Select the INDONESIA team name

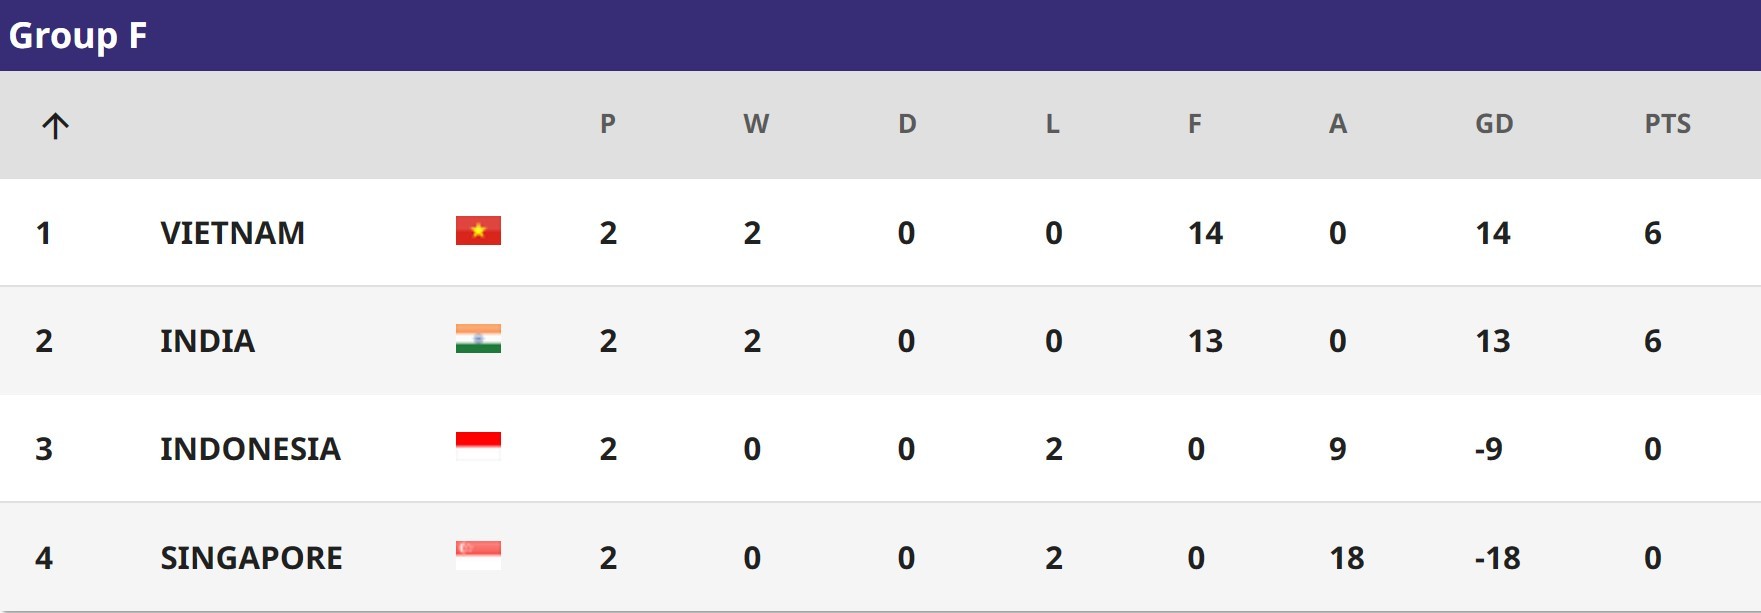pos(250,449)
